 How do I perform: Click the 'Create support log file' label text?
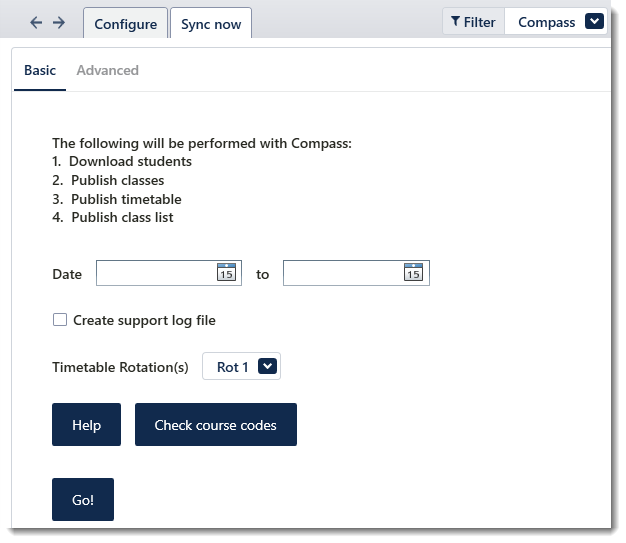tap(144, 320)
